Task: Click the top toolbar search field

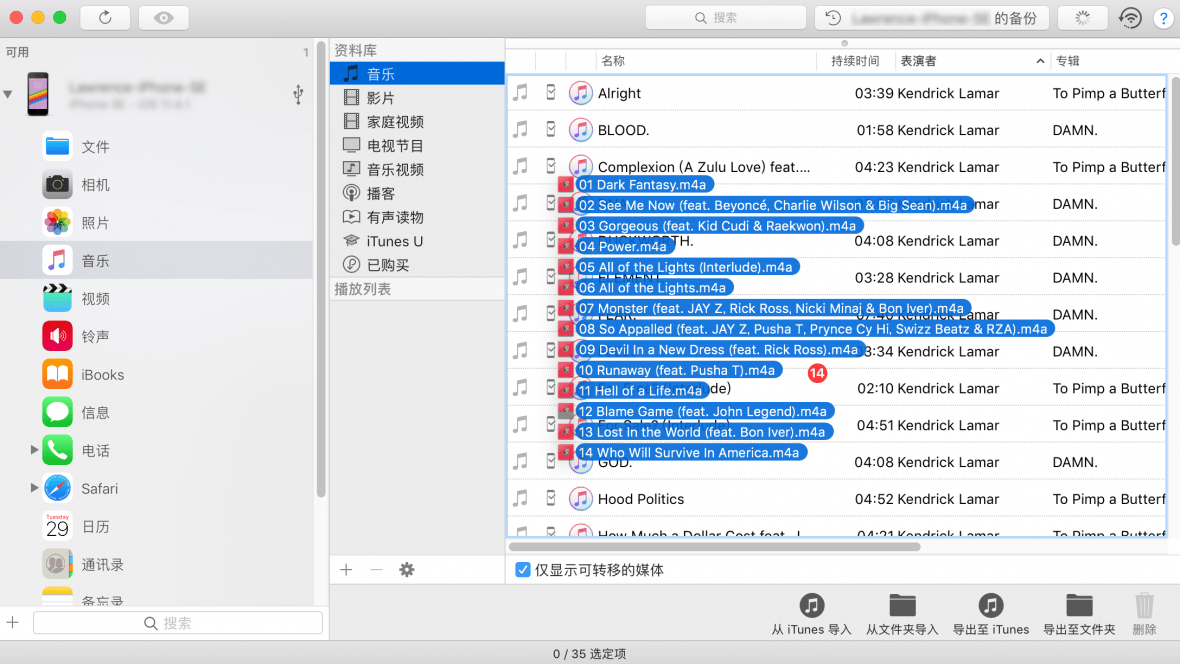Action: coord(725,18)
